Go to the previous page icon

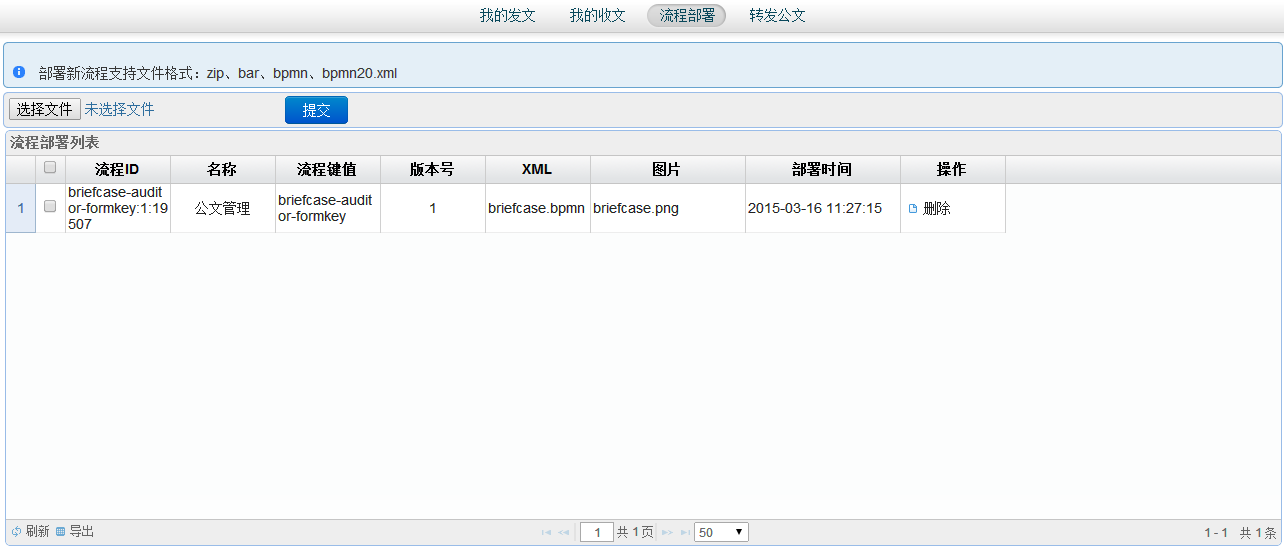pos(563,533)
